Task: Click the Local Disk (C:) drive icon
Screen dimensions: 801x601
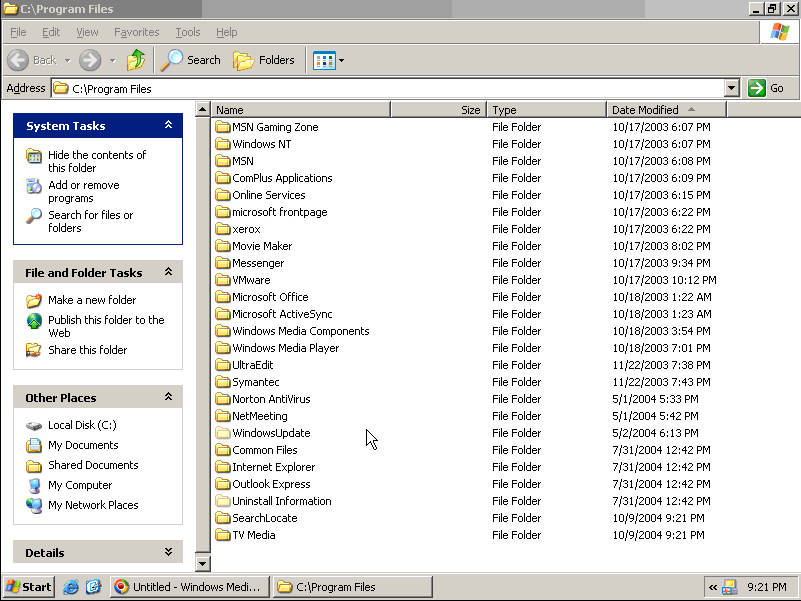Action: coord(34,425)
